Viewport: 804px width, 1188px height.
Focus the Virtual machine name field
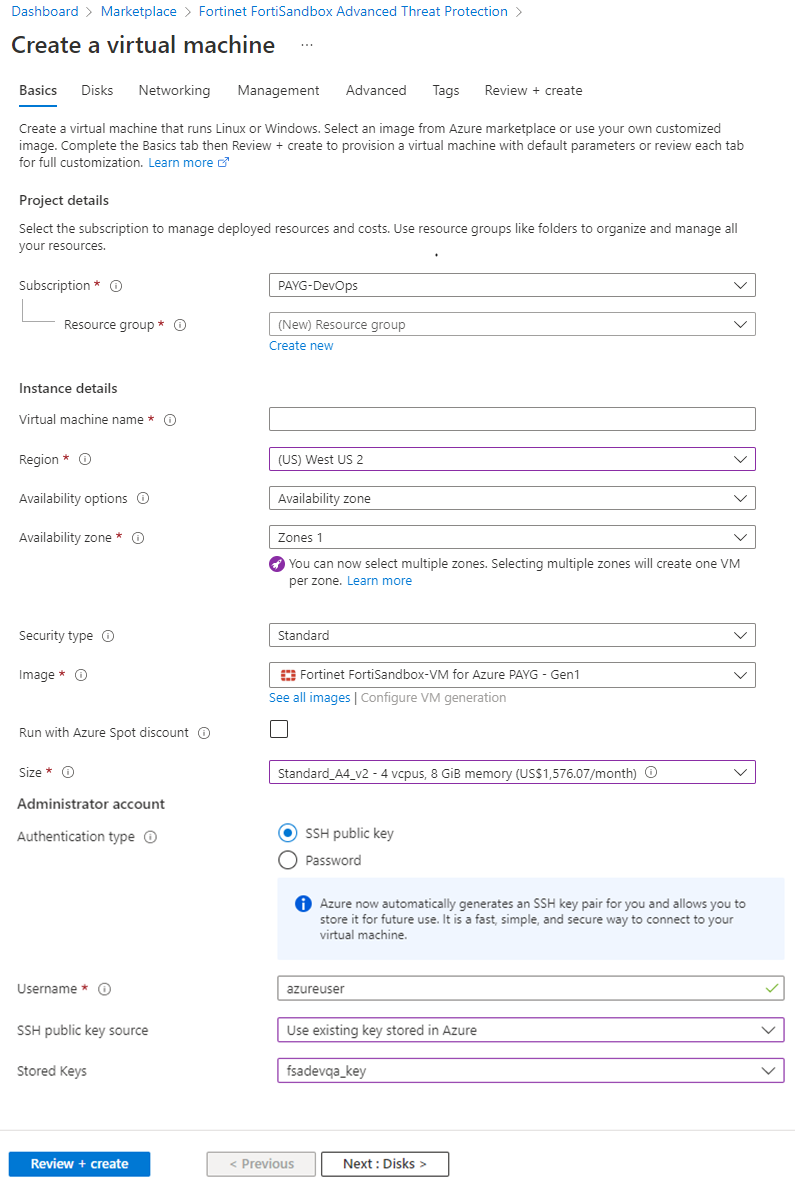click(512, 419)
